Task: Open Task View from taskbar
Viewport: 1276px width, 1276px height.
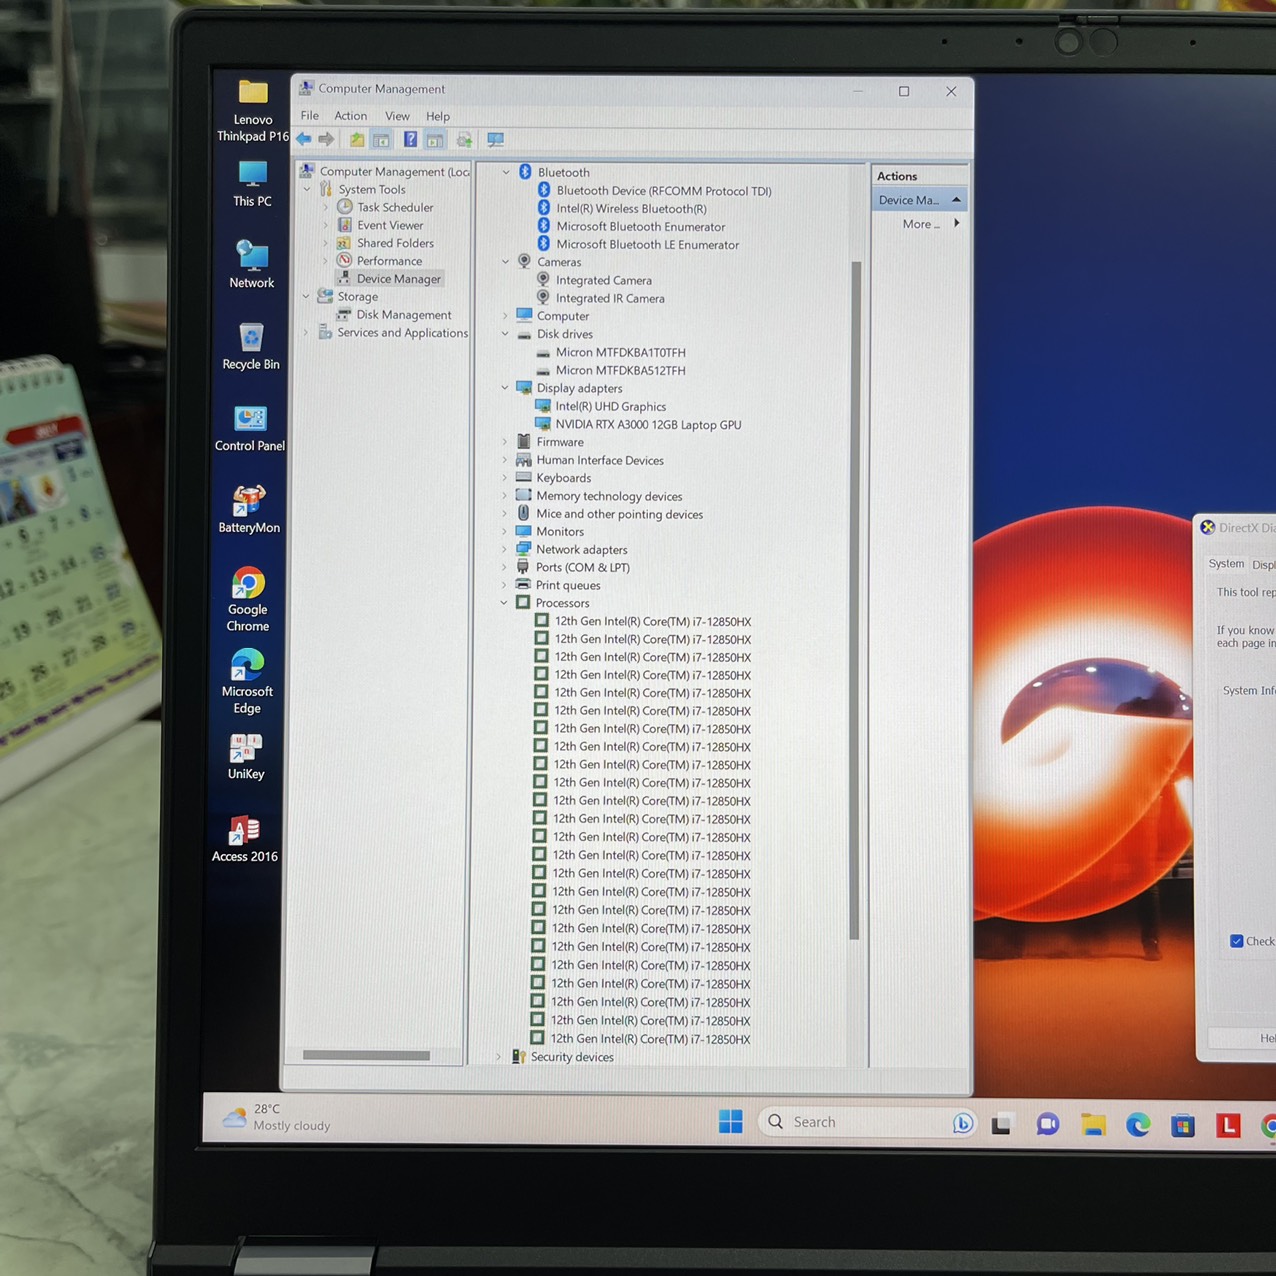Action: pos(1001,1124)
